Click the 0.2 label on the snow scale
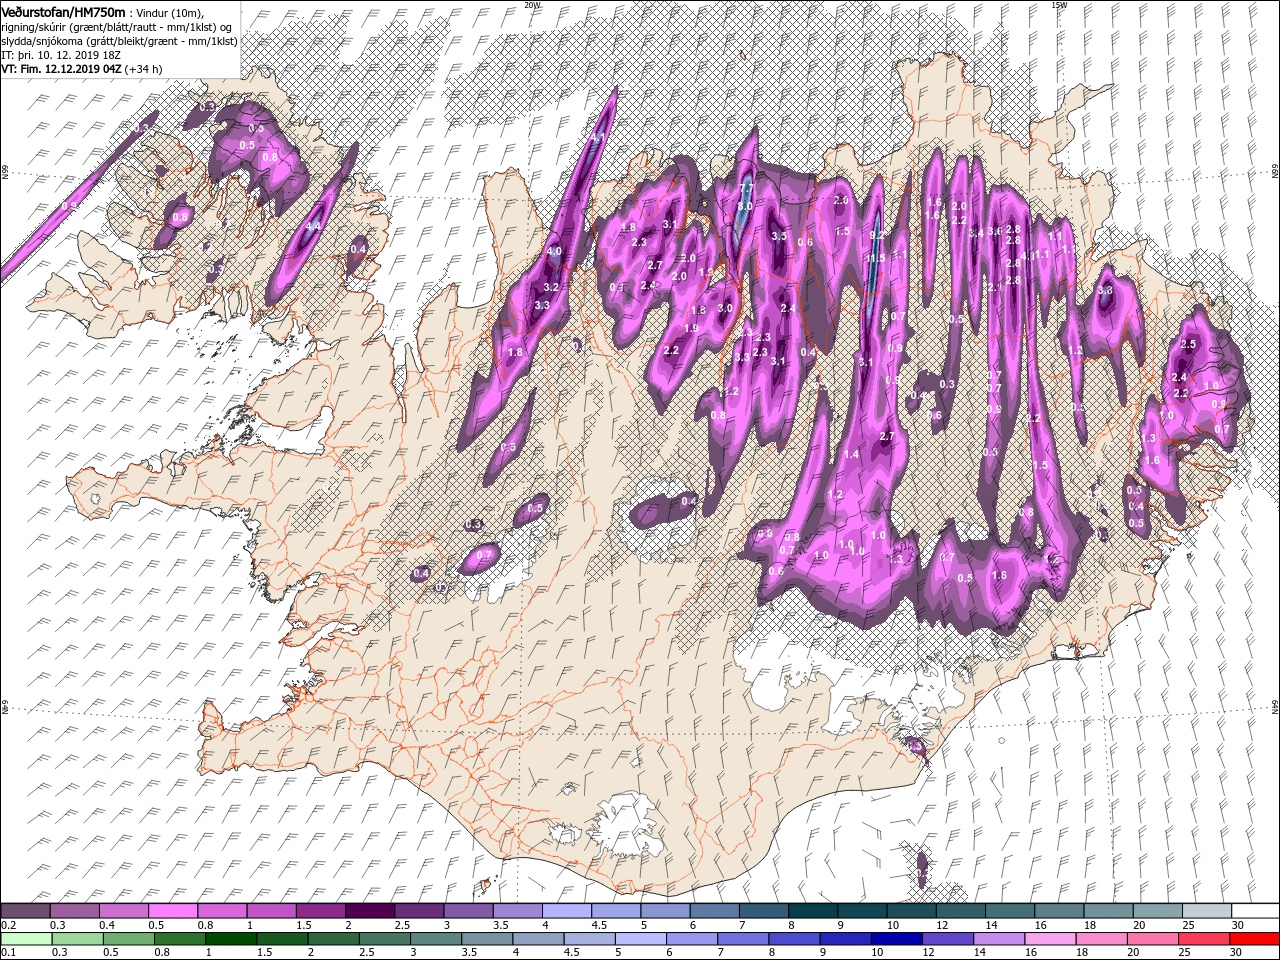Viewport: 1280px width, 960px height. [8, 925]
